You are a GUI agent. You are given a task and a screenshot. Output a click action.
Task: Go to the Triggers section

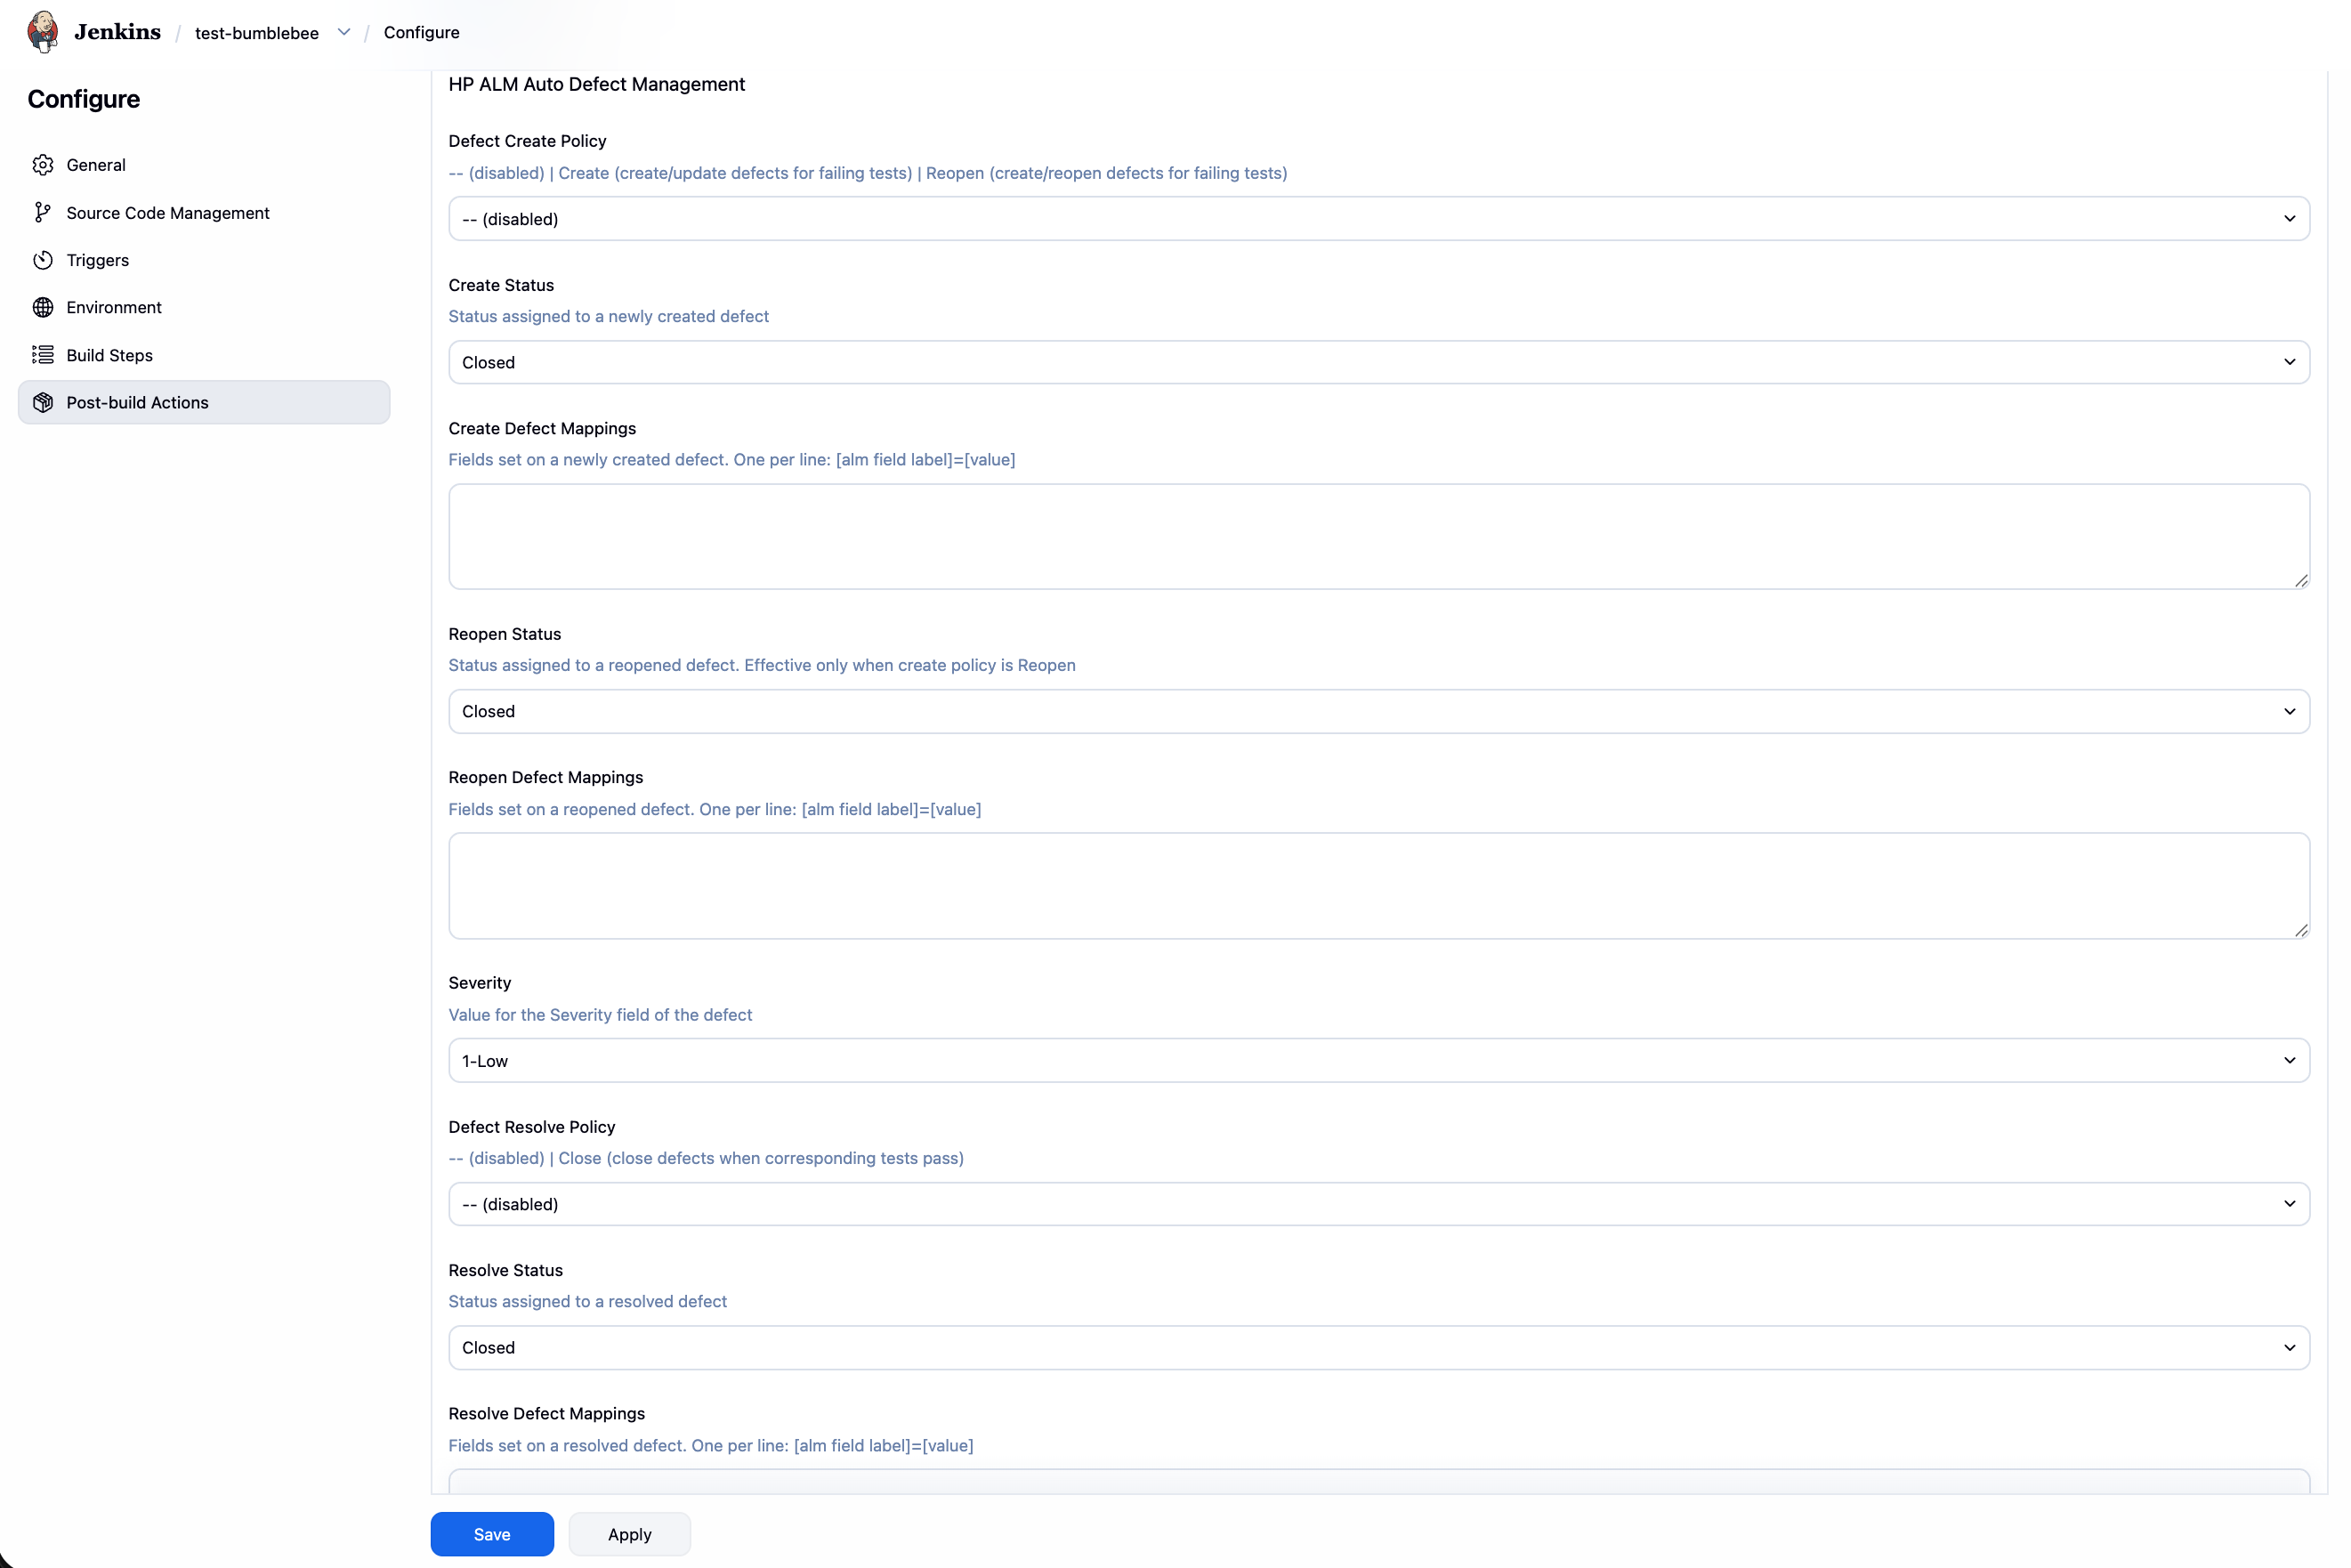coord(98,260)
